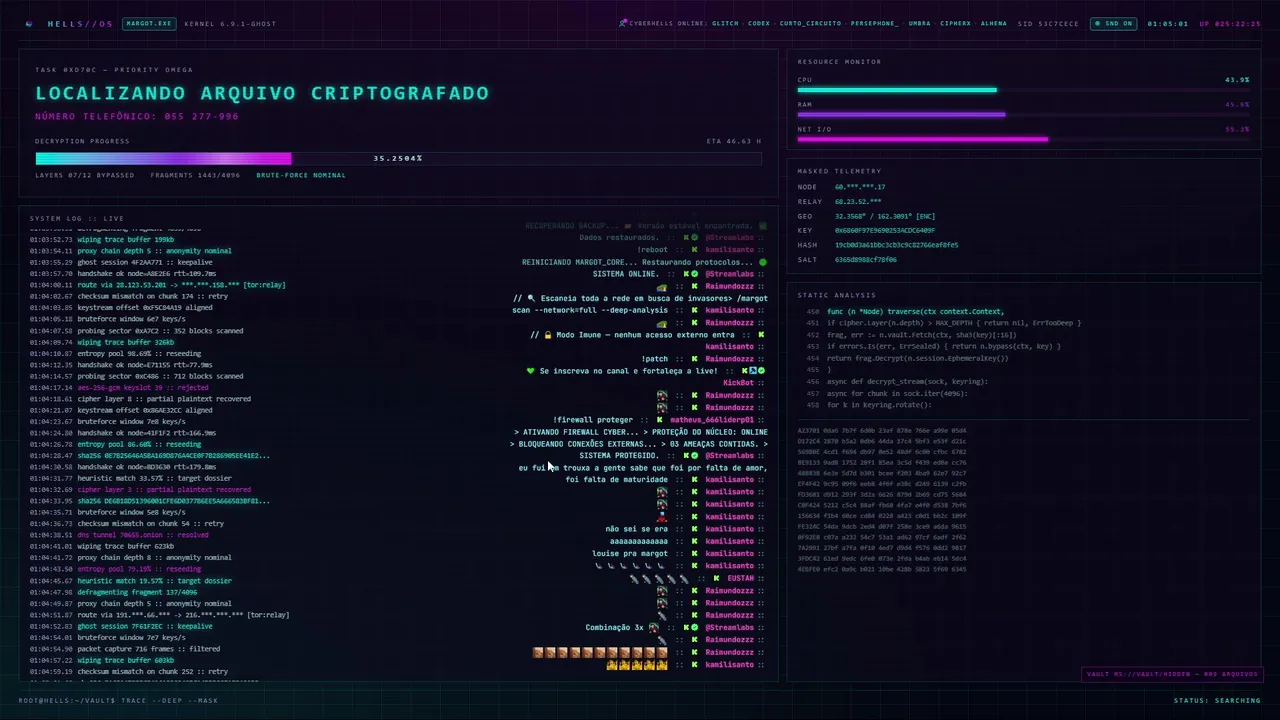Click log line ghost session 7F61F2EC keepalive

[121, 626]
